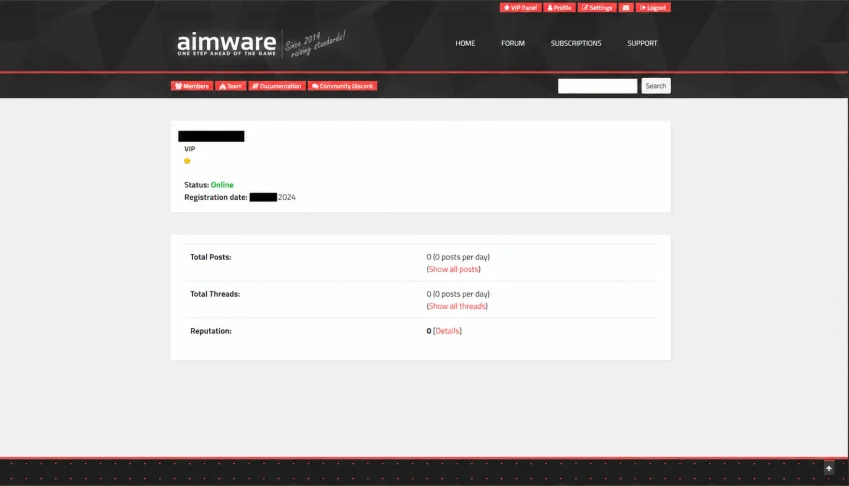Open the FORUM menu item
The image size is (849, 486).
513,43
